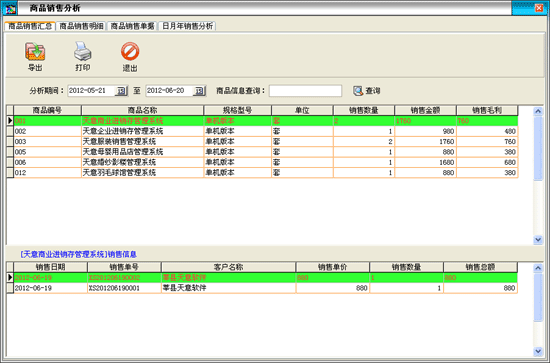Click row selector for product 003
Screen dimensions: 550x363
click(x=10, y=142)
